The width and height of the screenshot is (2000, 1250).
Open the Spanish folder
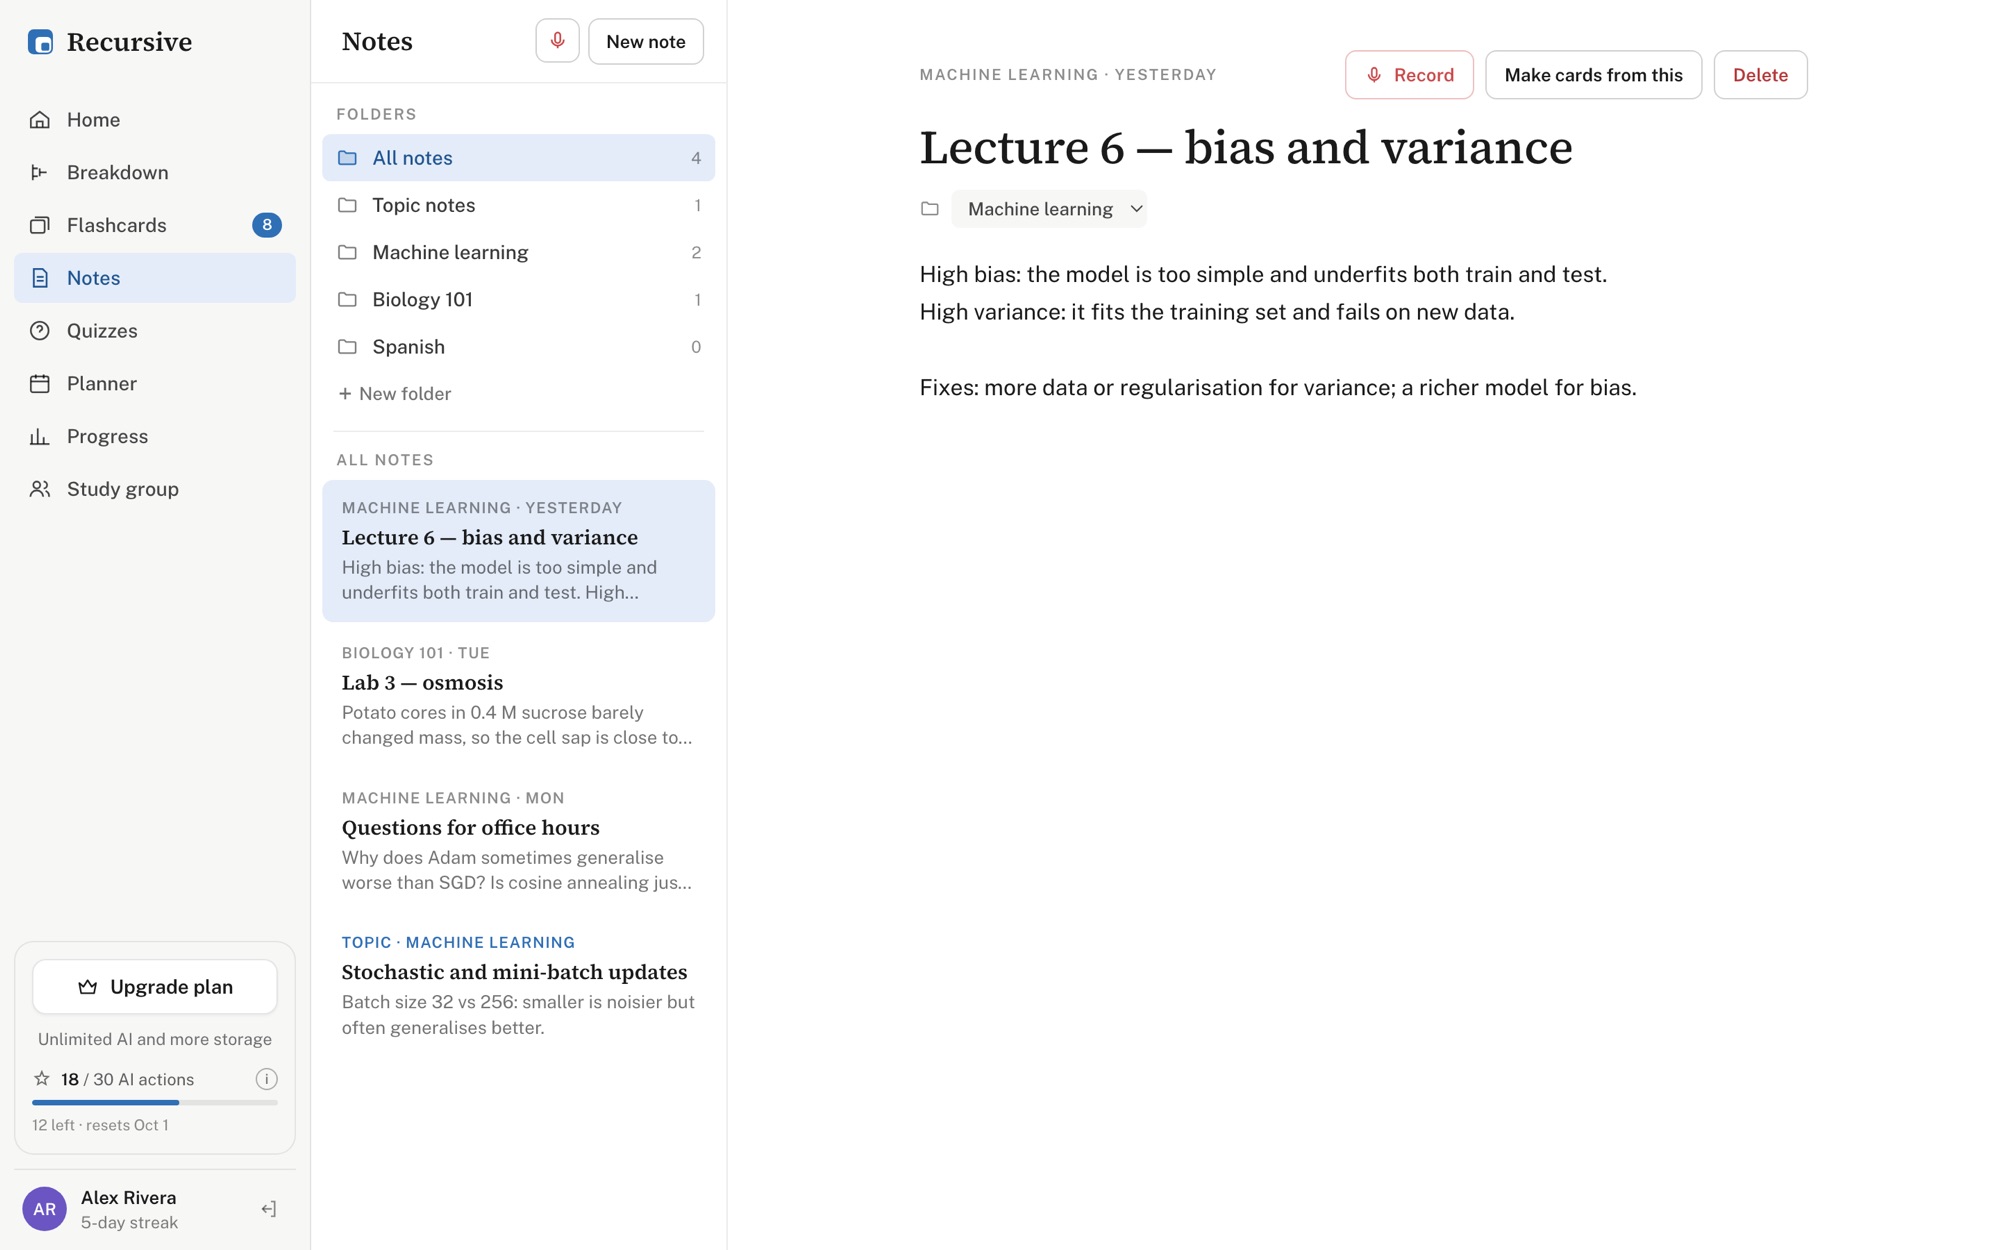point(518,347)
